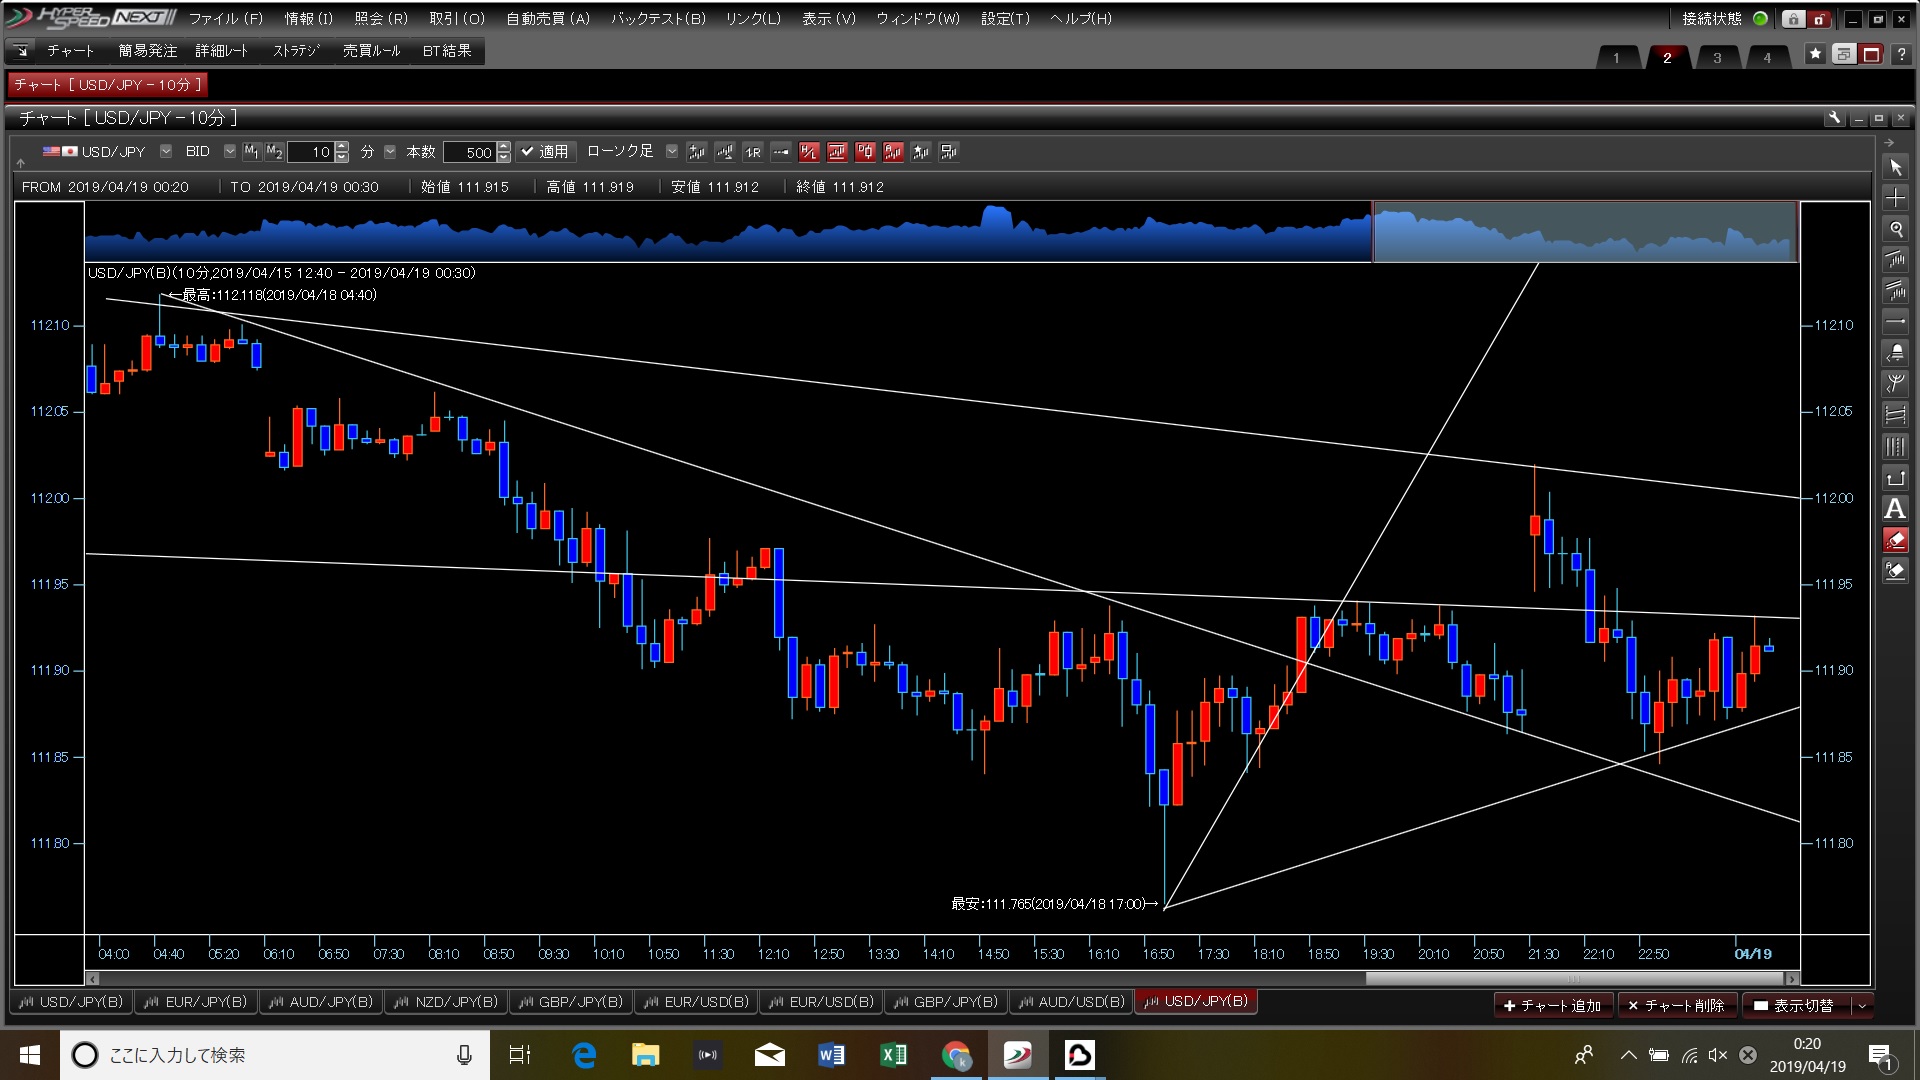Open the USD/JPY currency pair dropdown
The image size is (1920, 1080).
166,152
